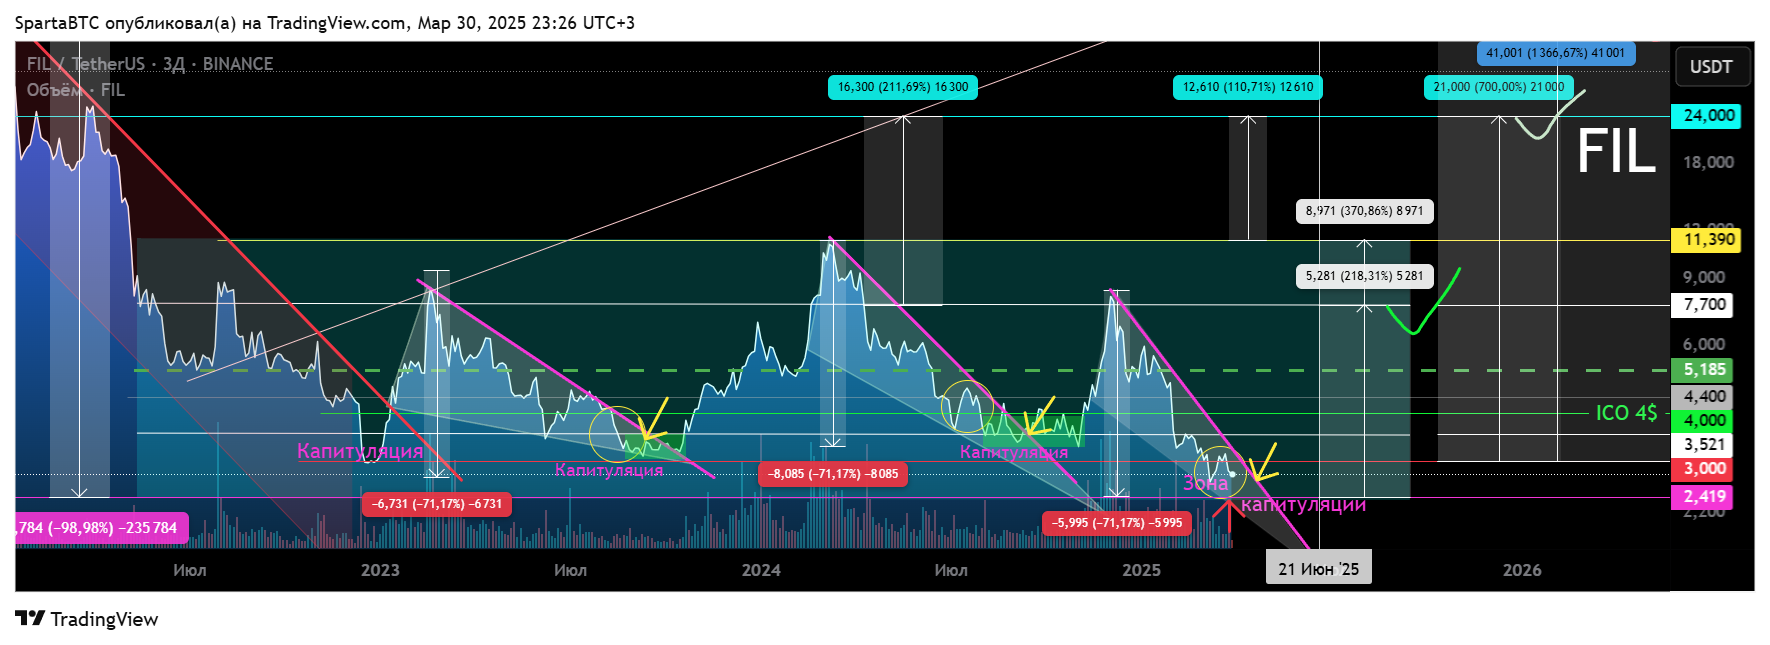Select the 41,001 (1 366,67%) measurement label
Image resolution: width=1770 pixels, height=645 pixels.
(x=1556, y=53)
